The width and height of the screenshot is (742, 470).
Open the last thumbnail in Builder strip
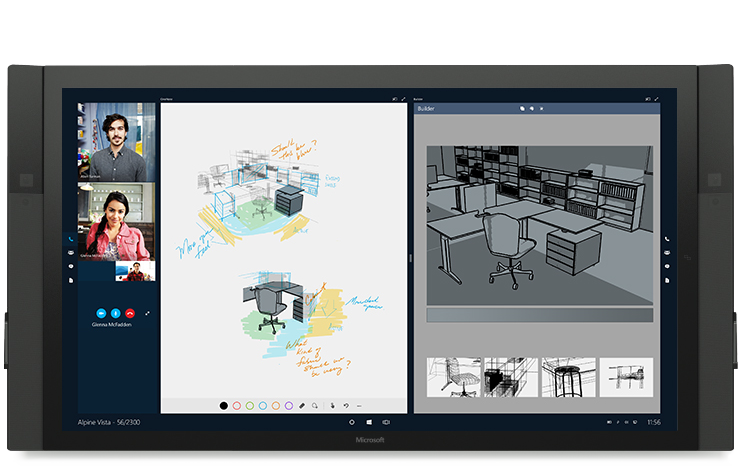[x=626, y=378]
